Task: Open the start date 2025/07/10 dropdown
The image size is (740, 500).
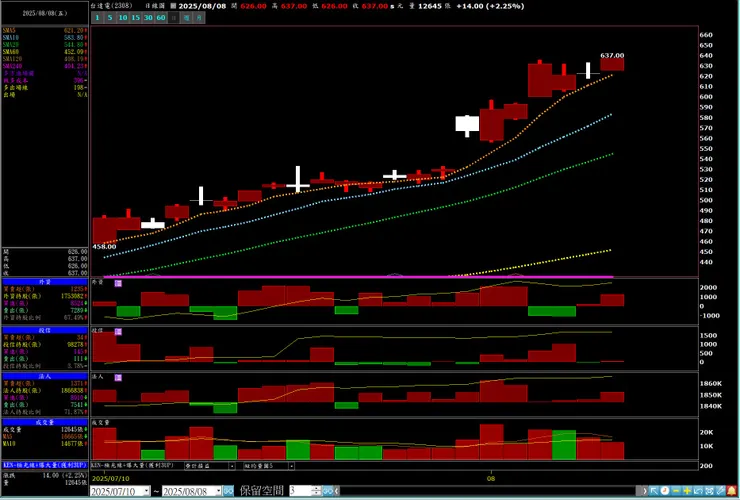Action: click(x=146, y=491)
